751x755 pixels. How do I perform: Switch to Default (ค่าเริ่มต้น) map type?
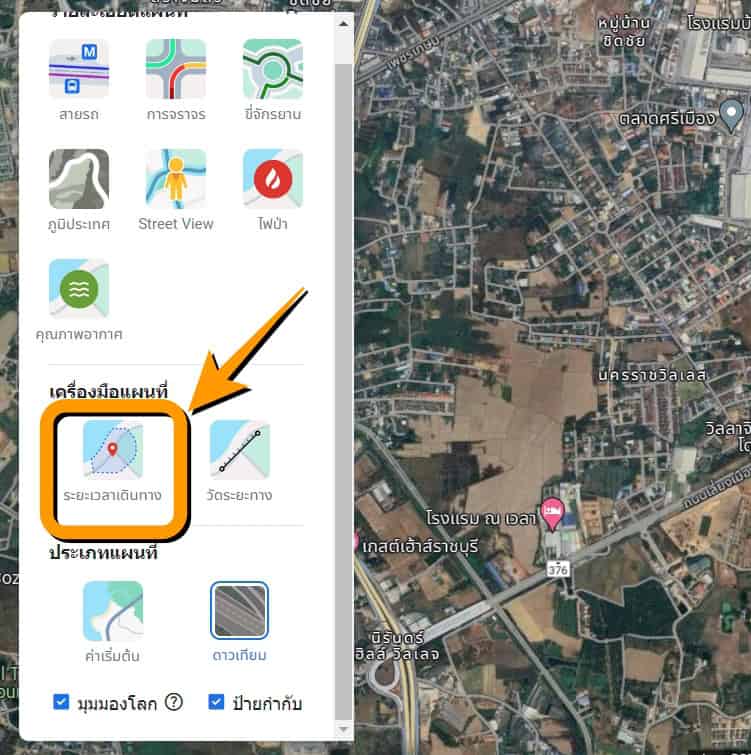pyautogui.click(x=112, y=611)
